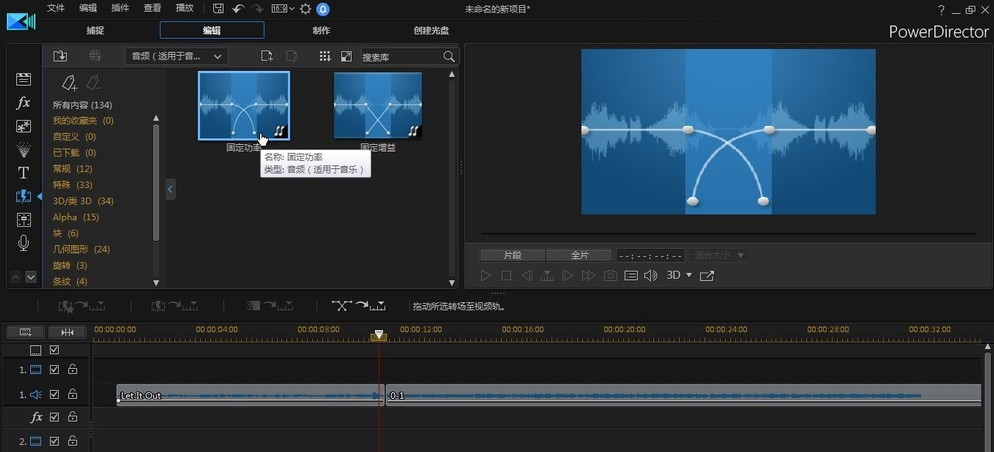The height and width of the screenshot is (452, 994).
Task: Click the preview volume speaker icon
Action: pyautogui.click(x=650, y=275)
